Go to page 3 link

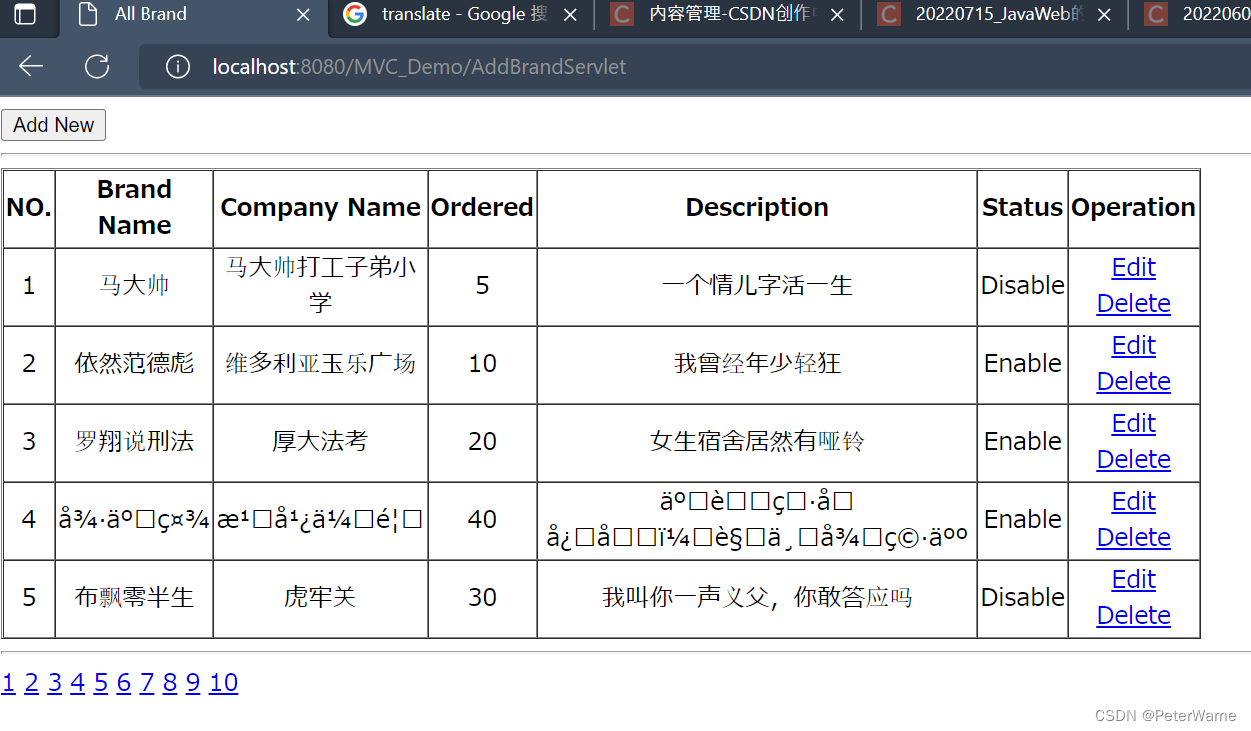pyautogui.click(x=54, y=683)
